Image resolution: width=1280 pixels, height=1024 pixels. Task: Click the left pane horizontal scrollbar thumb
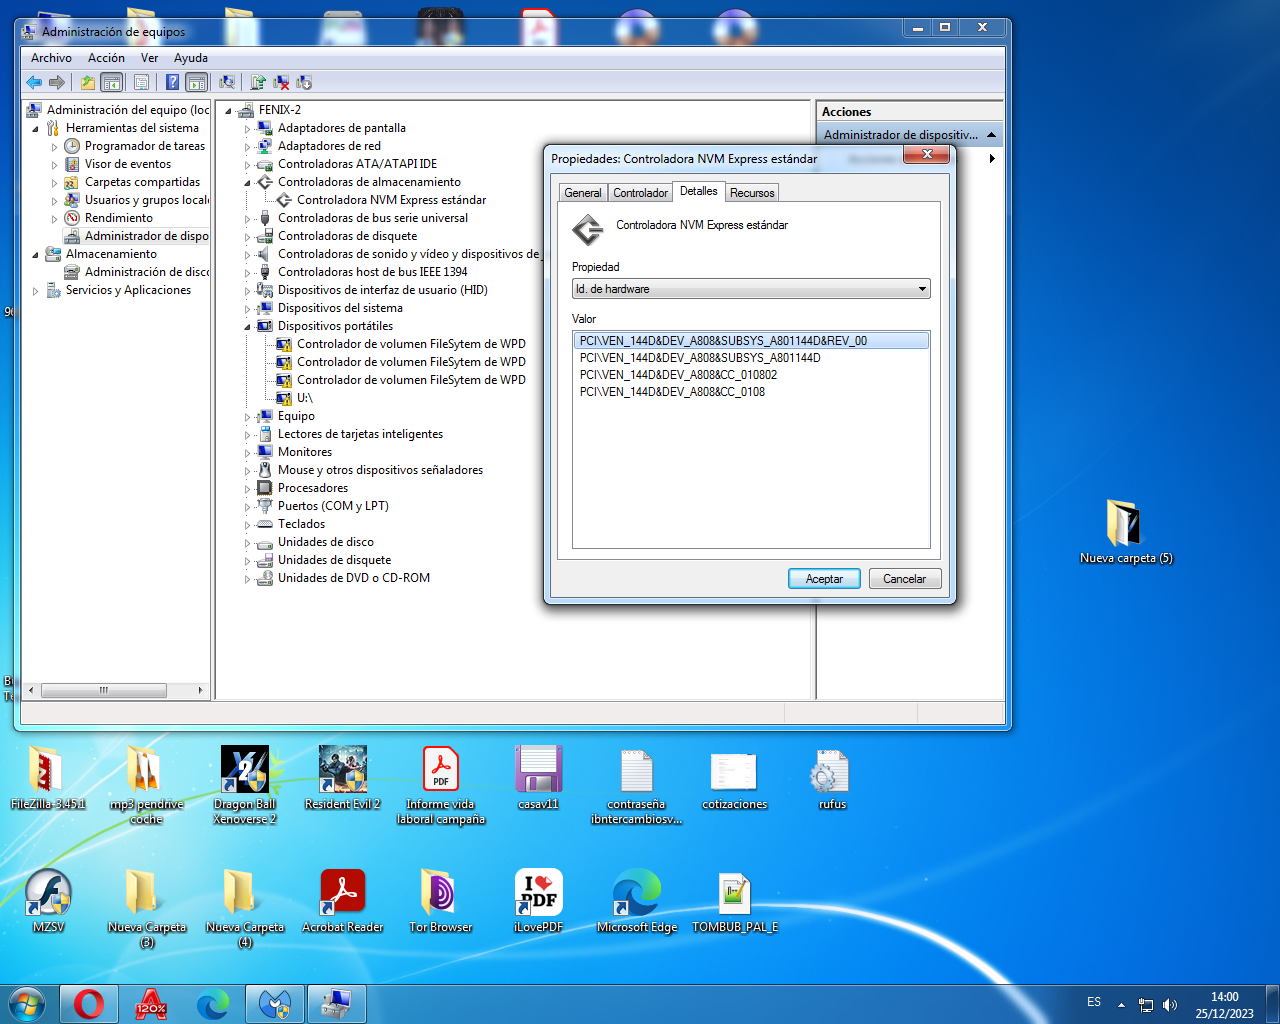[103, 690]
